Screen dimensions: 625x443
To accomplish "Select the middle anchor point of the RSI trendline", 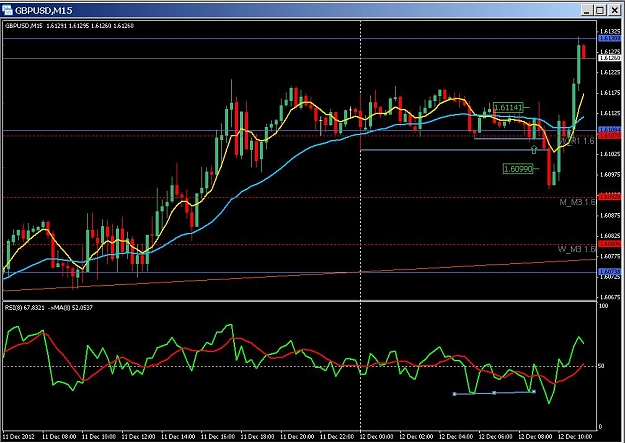I will click(x=494, y=393).
